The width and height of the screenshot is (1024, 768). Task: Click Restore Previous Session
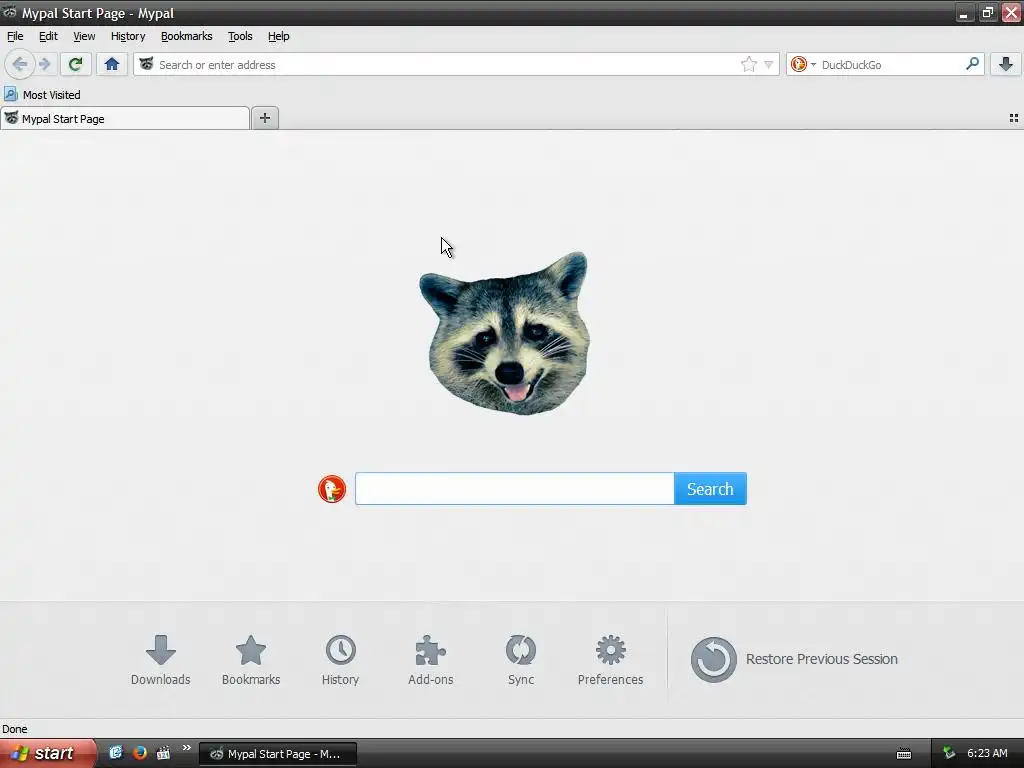pyautogui.click(x=794, y=659)
